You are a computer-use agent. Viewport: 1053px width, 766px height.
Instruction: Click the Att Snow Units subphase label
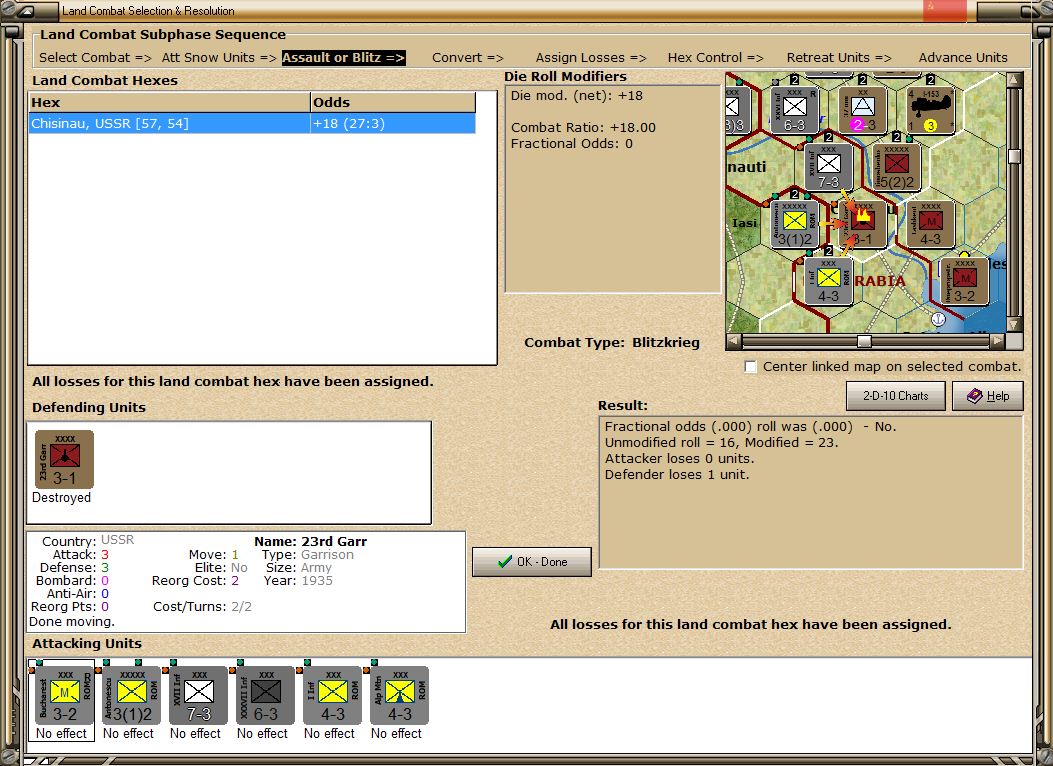pyautogui.click(x=219, y=58)
